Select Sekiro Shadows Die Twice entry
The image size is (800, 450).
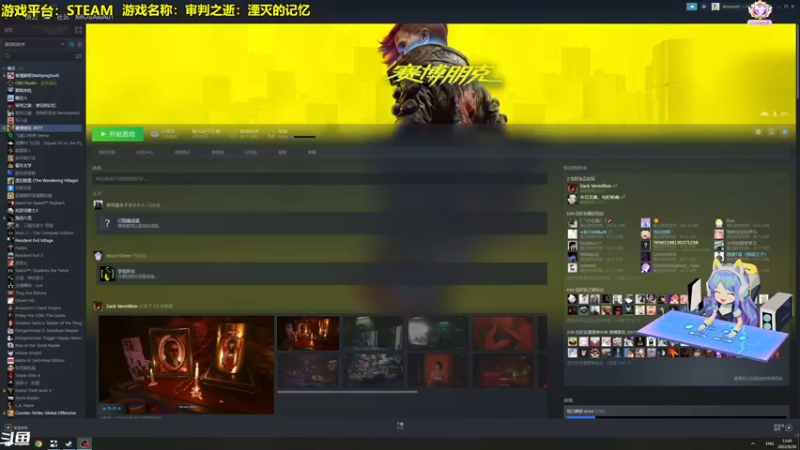pyautogui.click(x=41, y=270)
